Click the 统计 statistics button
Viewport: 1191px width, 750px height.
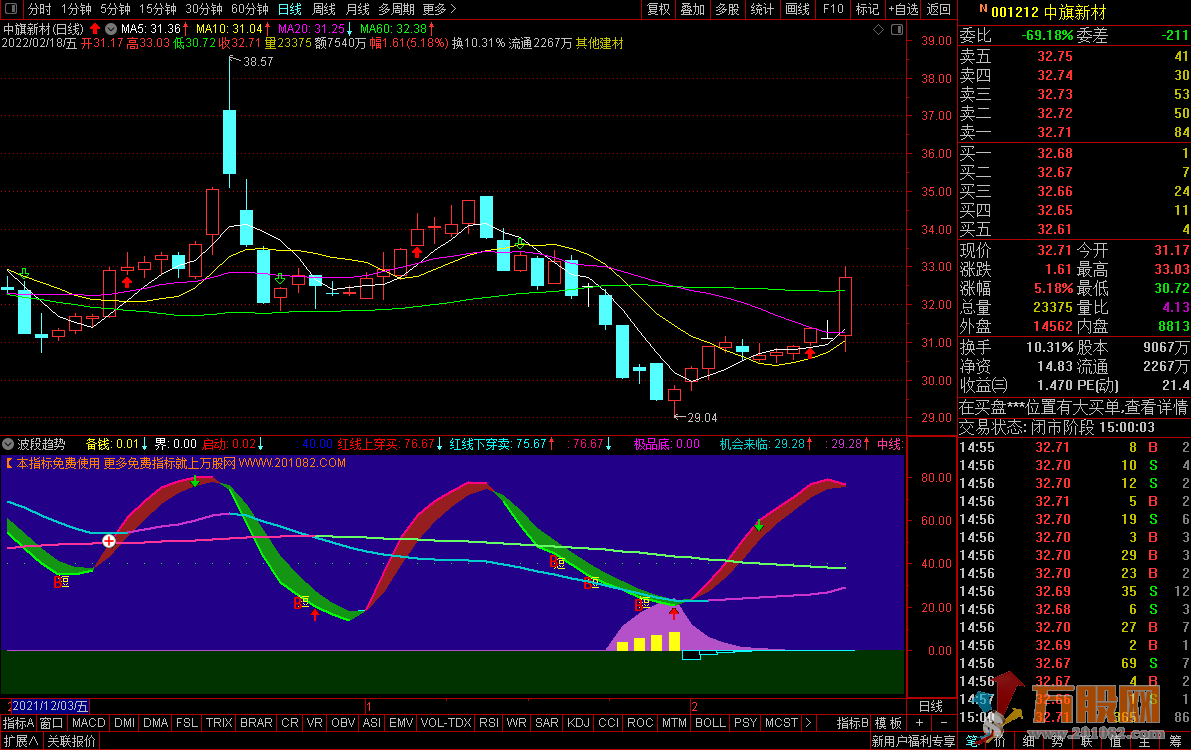pyautogui.click(x=762, y=9)
